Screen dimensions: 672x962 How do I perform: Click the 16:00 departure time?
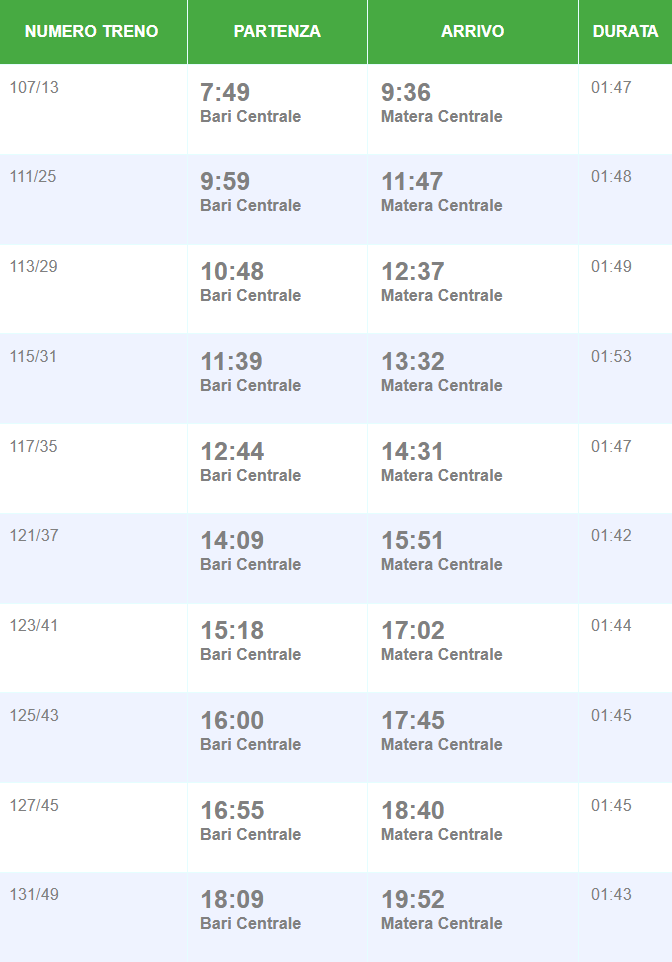(x=232, y=720)
